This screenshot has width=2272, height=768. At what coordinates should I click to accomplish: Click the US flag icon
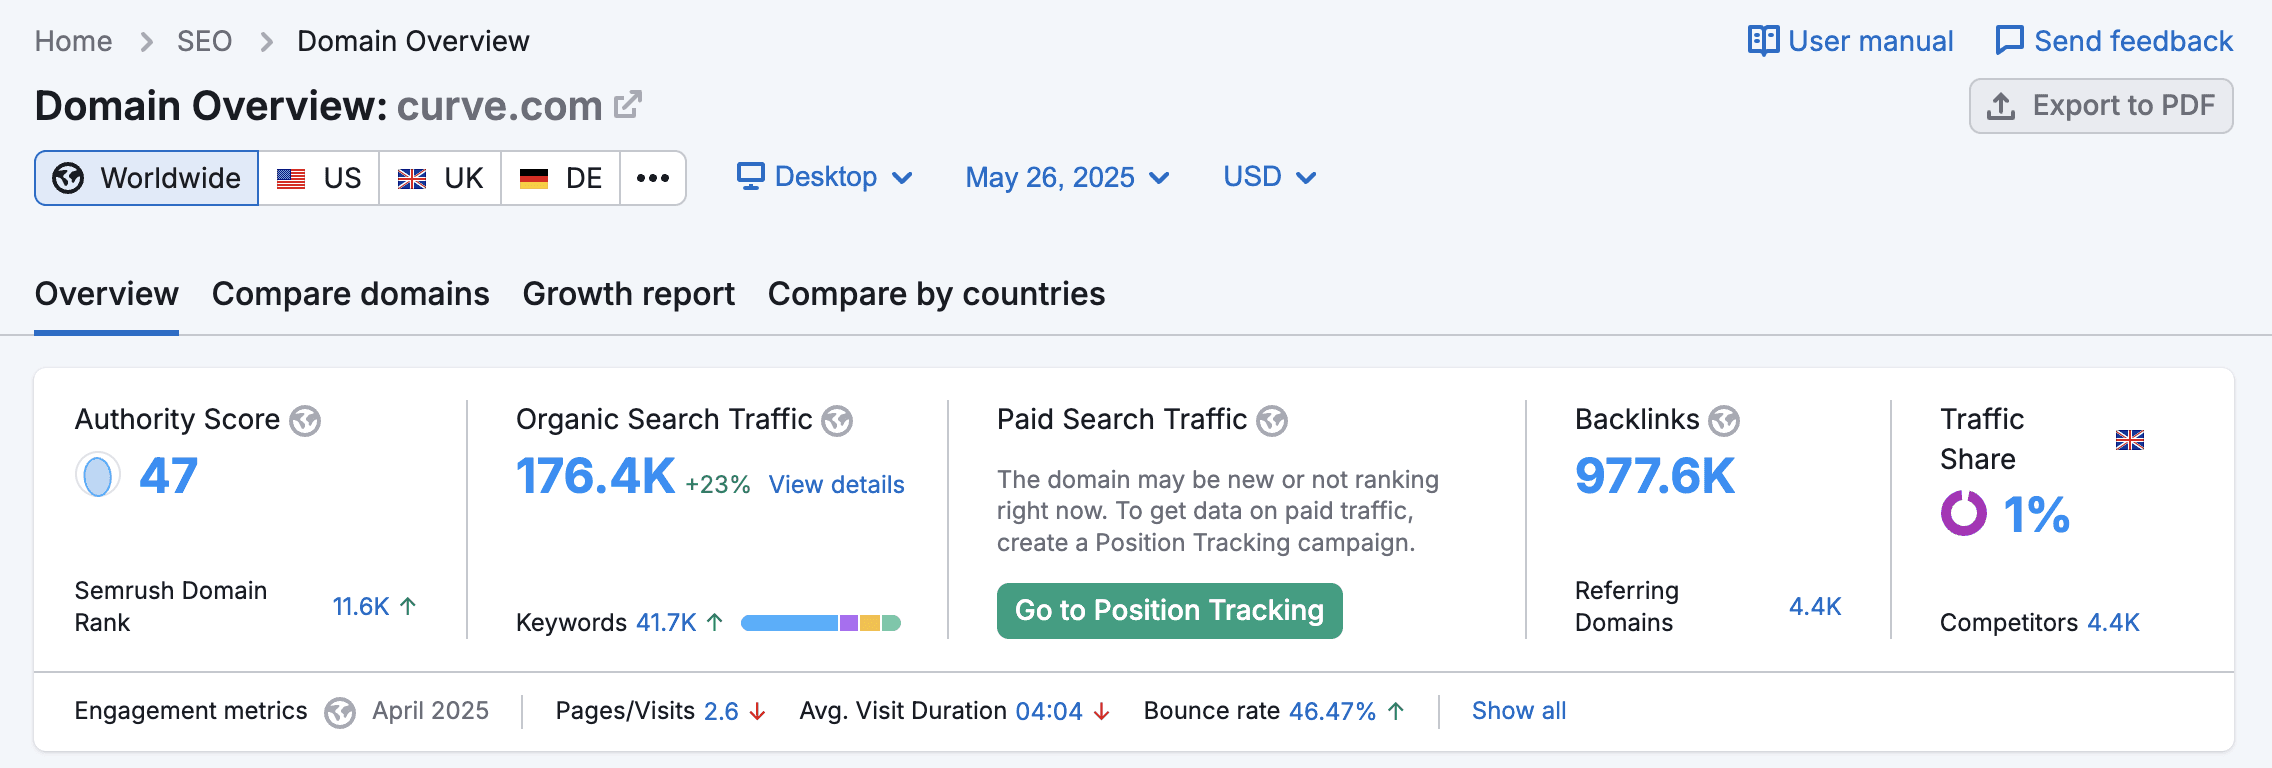pos(291,179)
